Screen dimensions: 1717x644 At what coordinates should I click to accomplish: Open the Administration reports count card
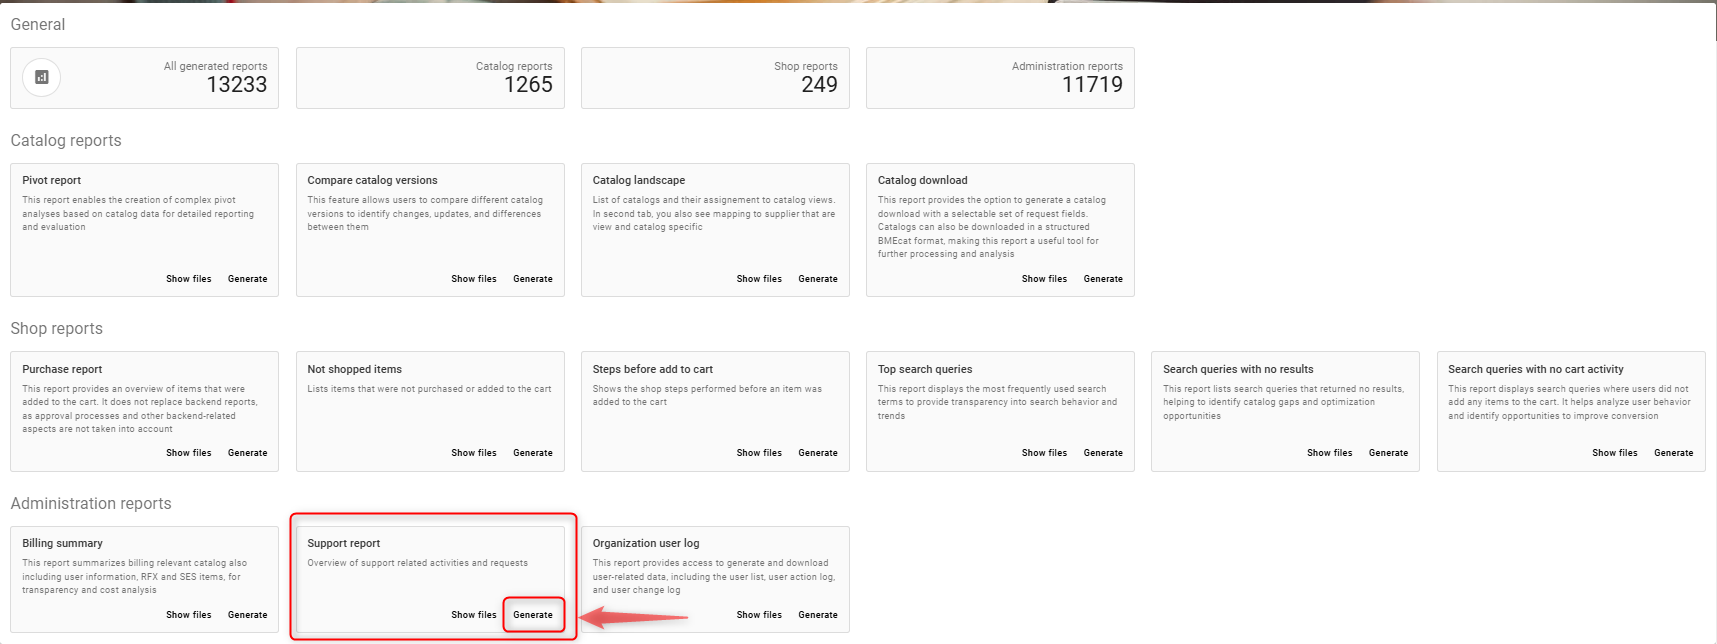tap(1000, 78)
